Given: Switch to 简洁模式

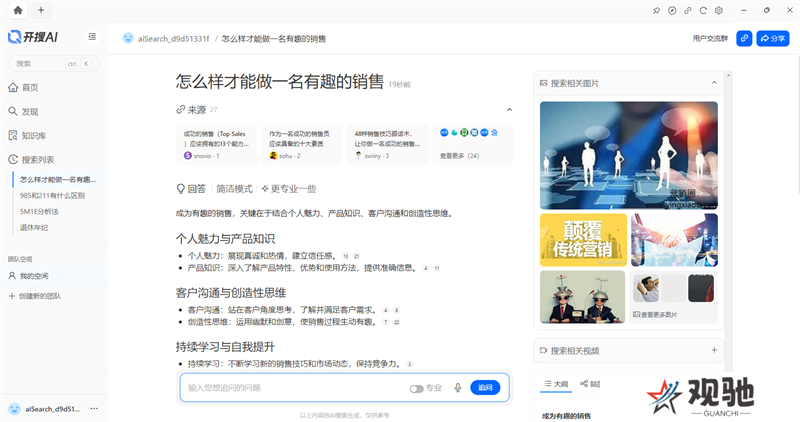Looking at the screenshot, I should point(234,189).
